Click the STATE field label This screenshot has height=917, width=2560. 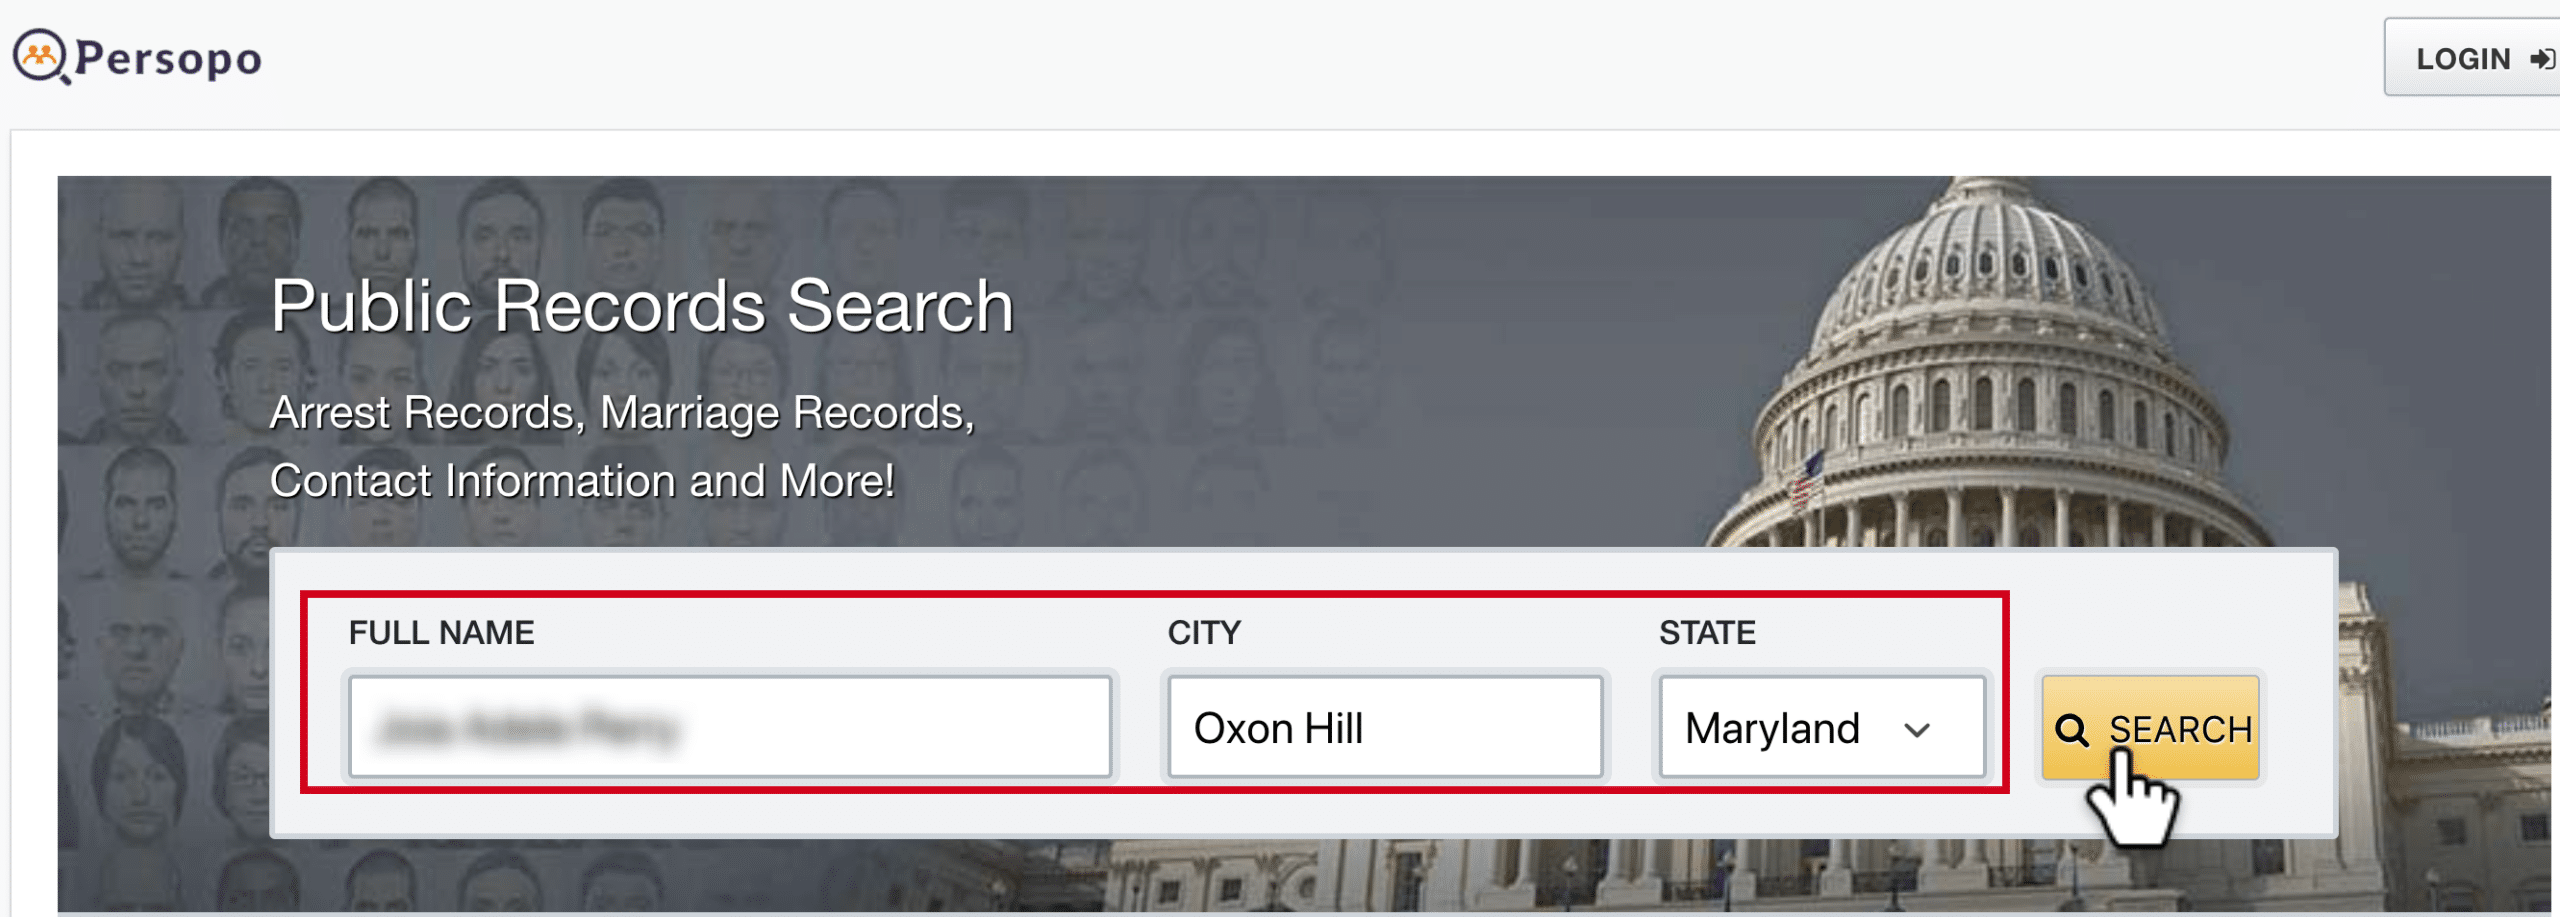(1707, 633)
